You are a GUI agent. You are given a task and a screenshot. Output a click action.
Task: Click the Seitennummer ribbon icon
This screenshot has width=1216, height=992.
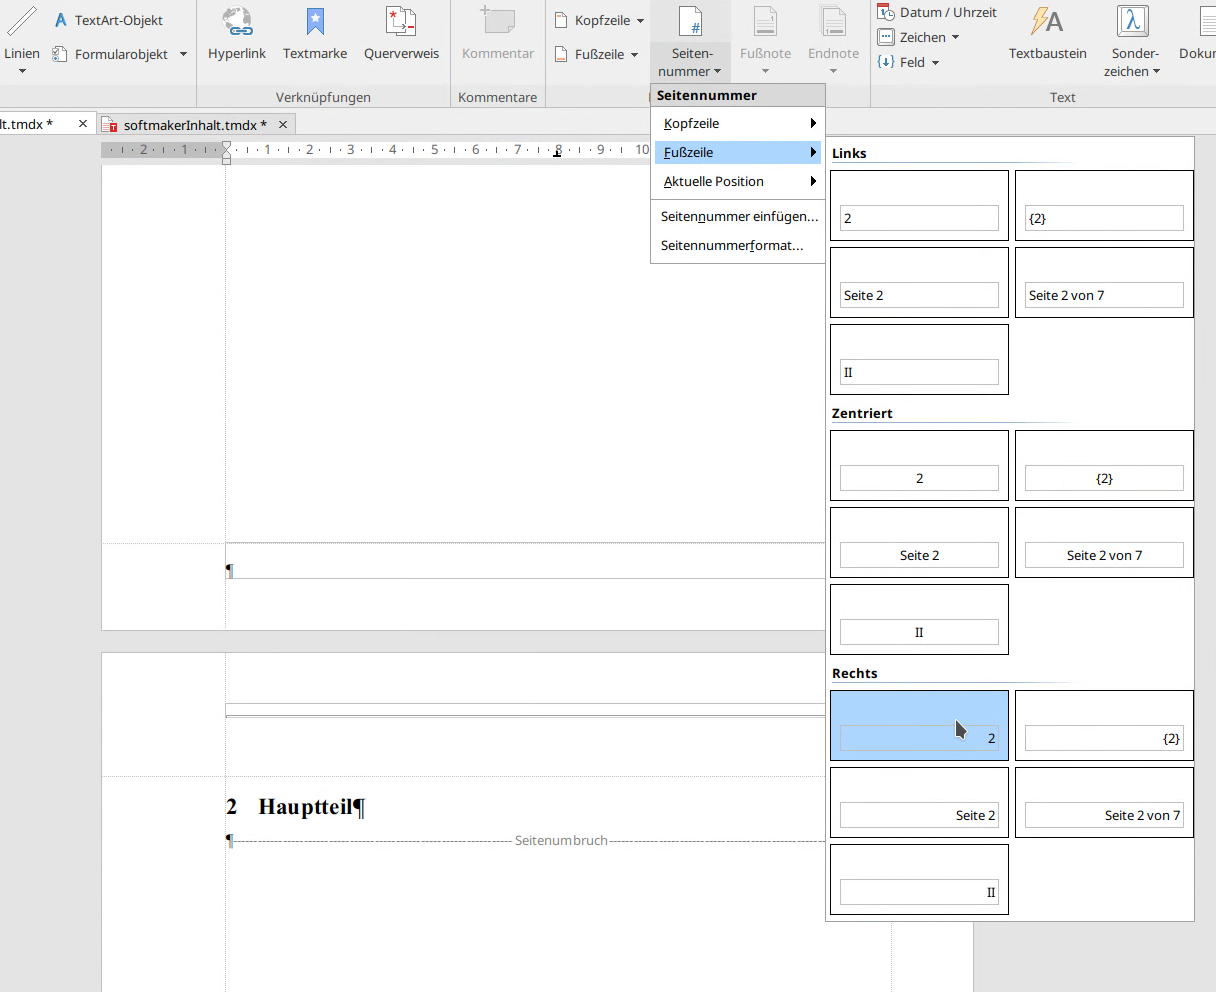[x=691, y=22]
